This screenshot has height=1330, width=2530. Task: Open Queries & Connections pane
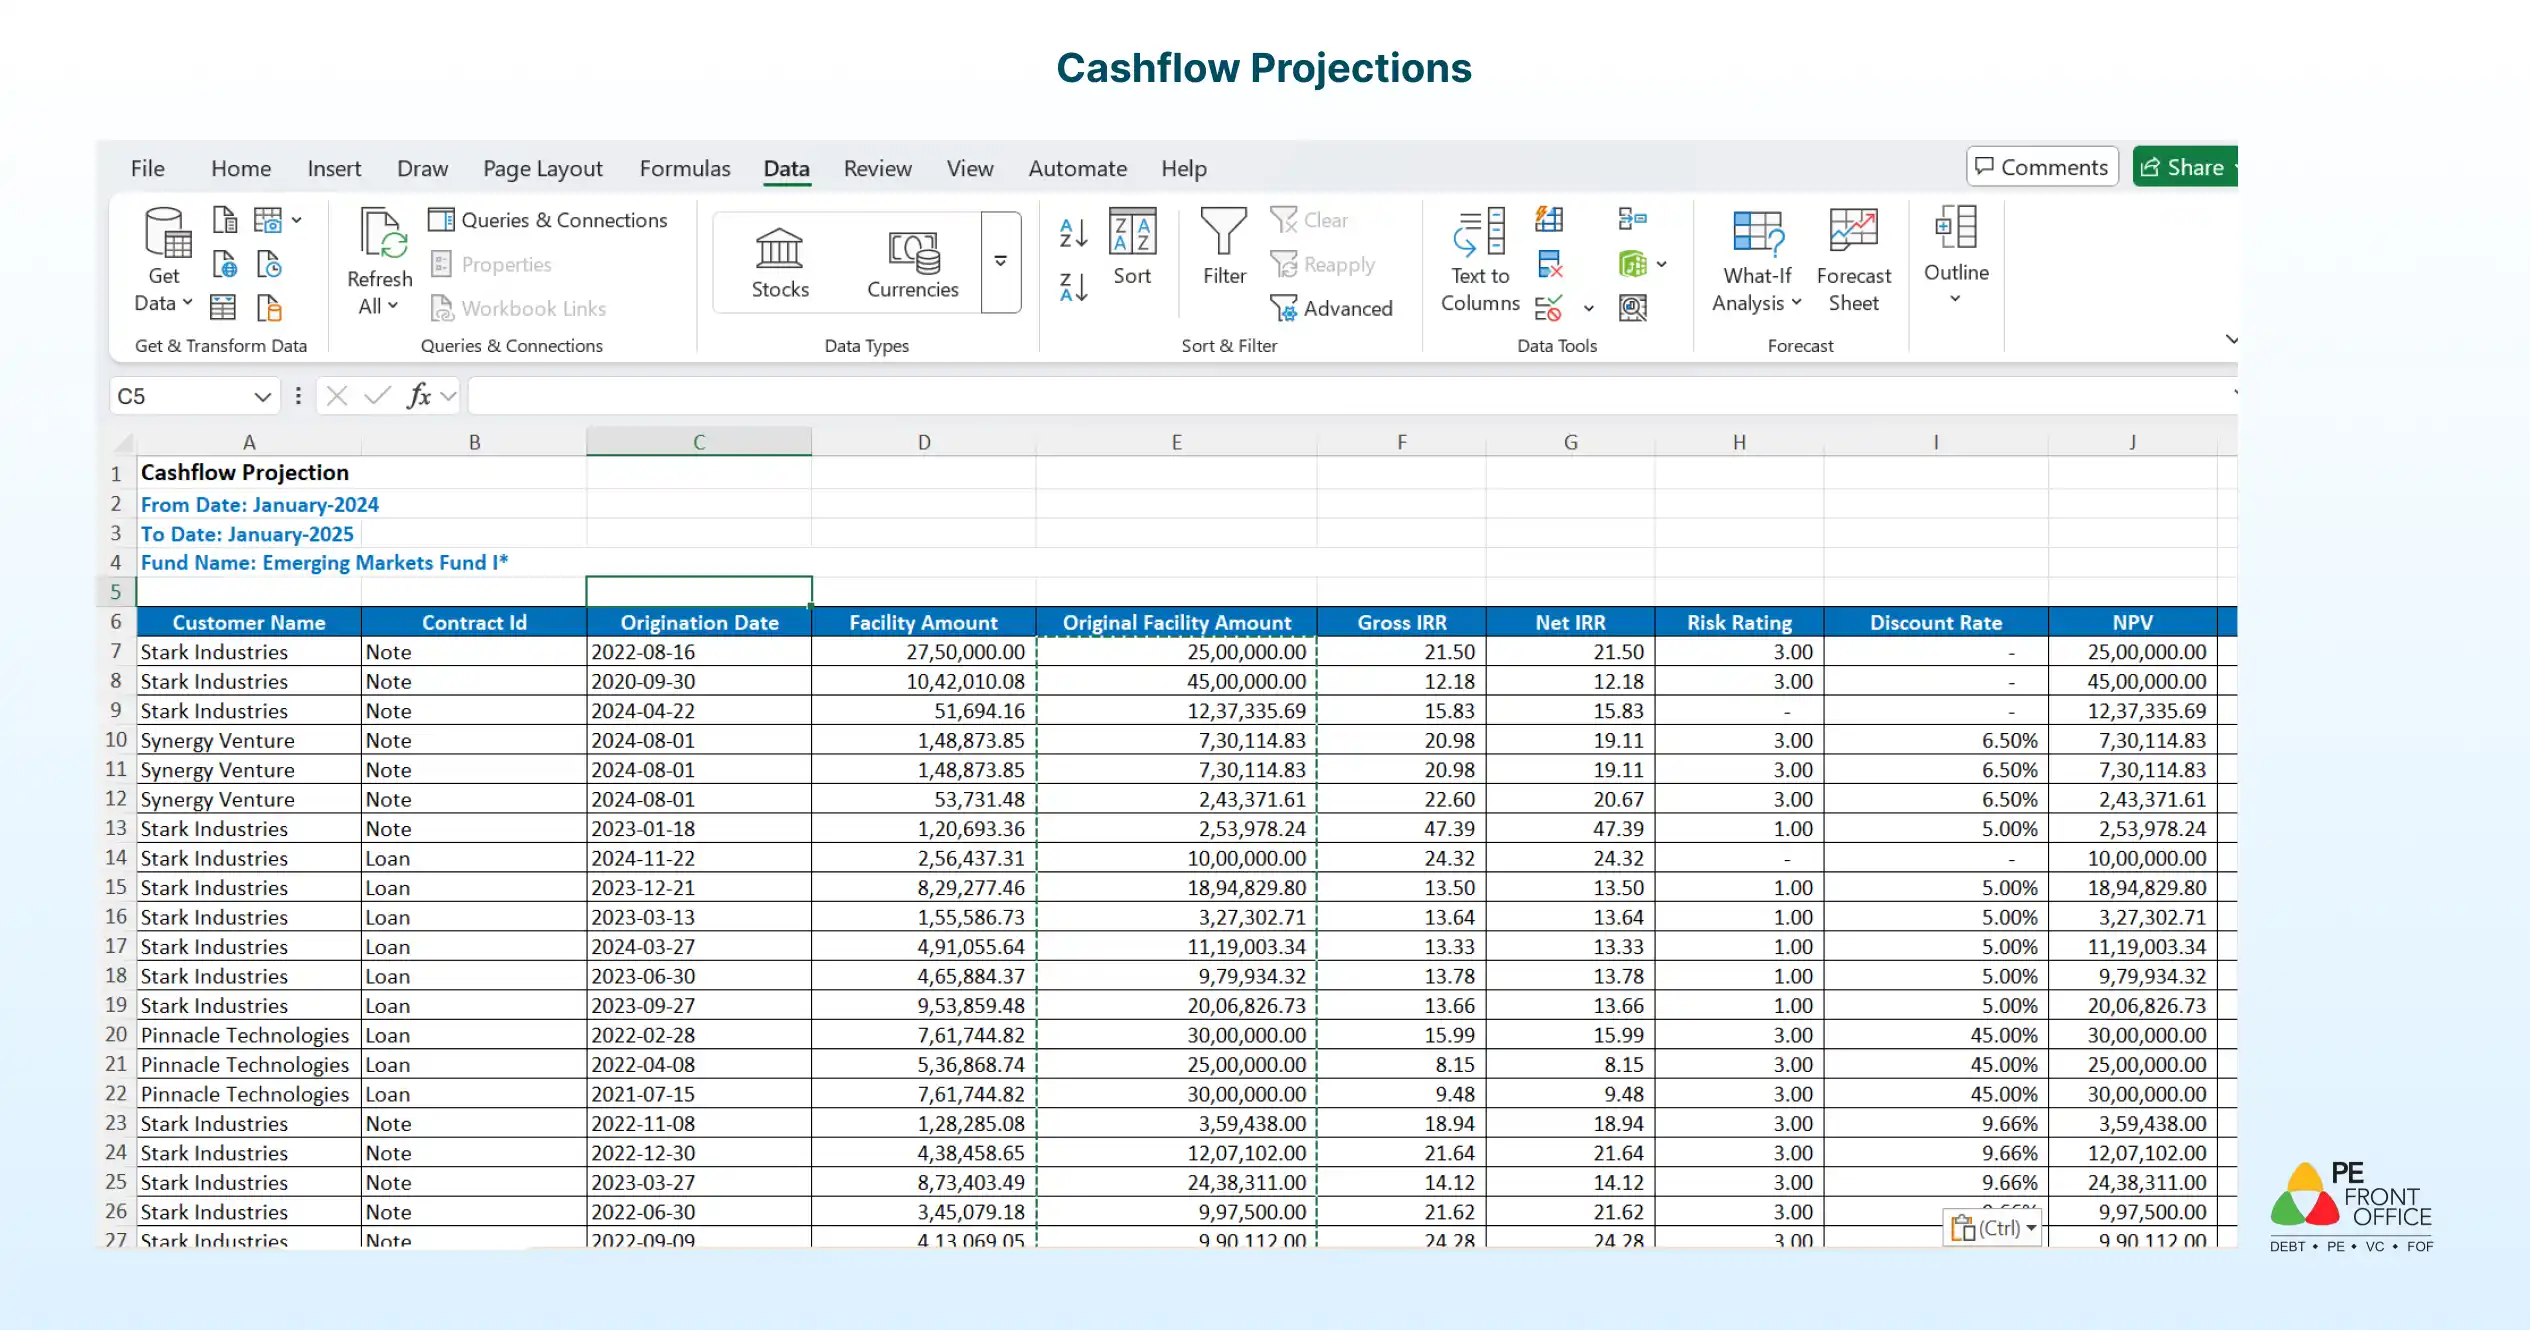coord(548,220)
